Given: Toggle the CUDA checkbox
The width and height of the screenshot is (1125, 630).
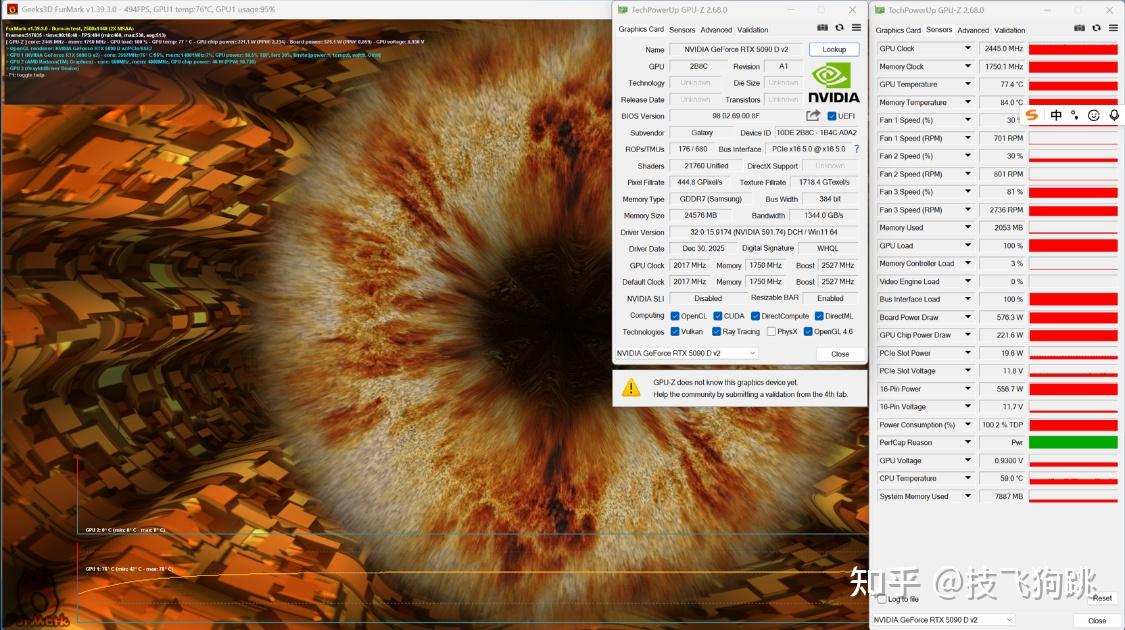Looking at the screenshot, I should tap(717, 316).
